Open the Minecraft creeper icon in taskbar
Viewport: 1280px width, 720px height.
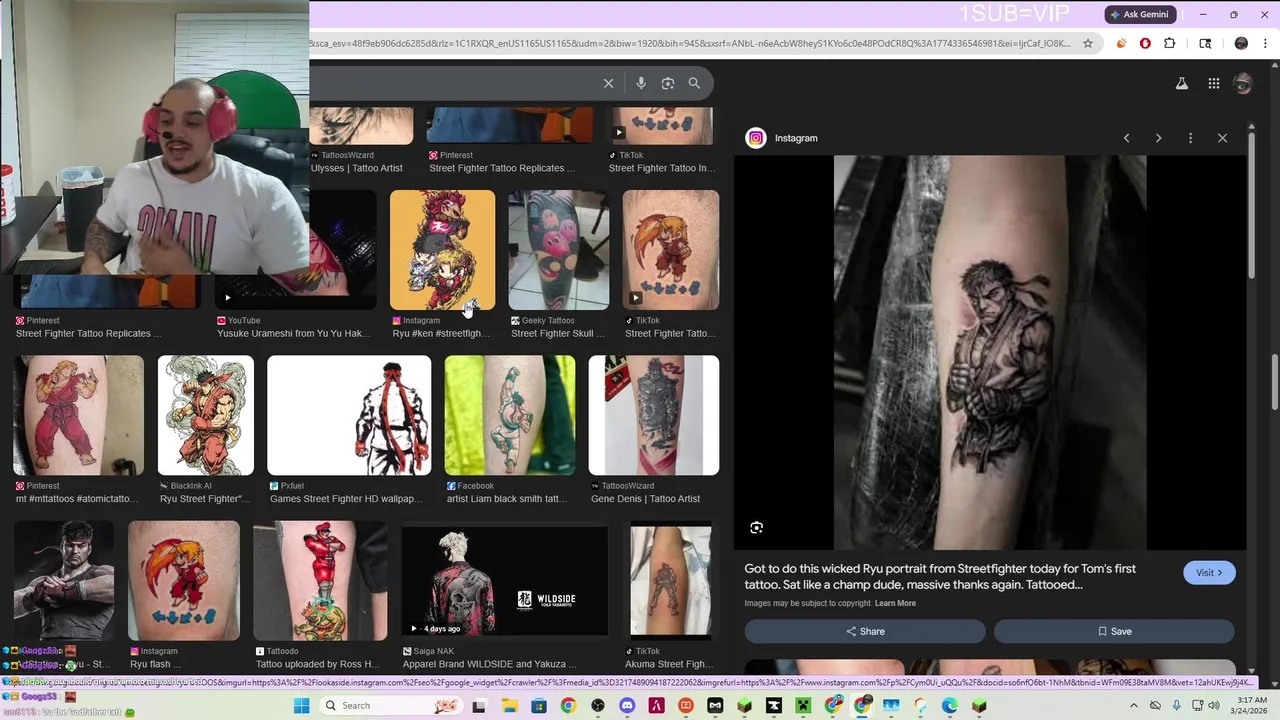(803, 706)
